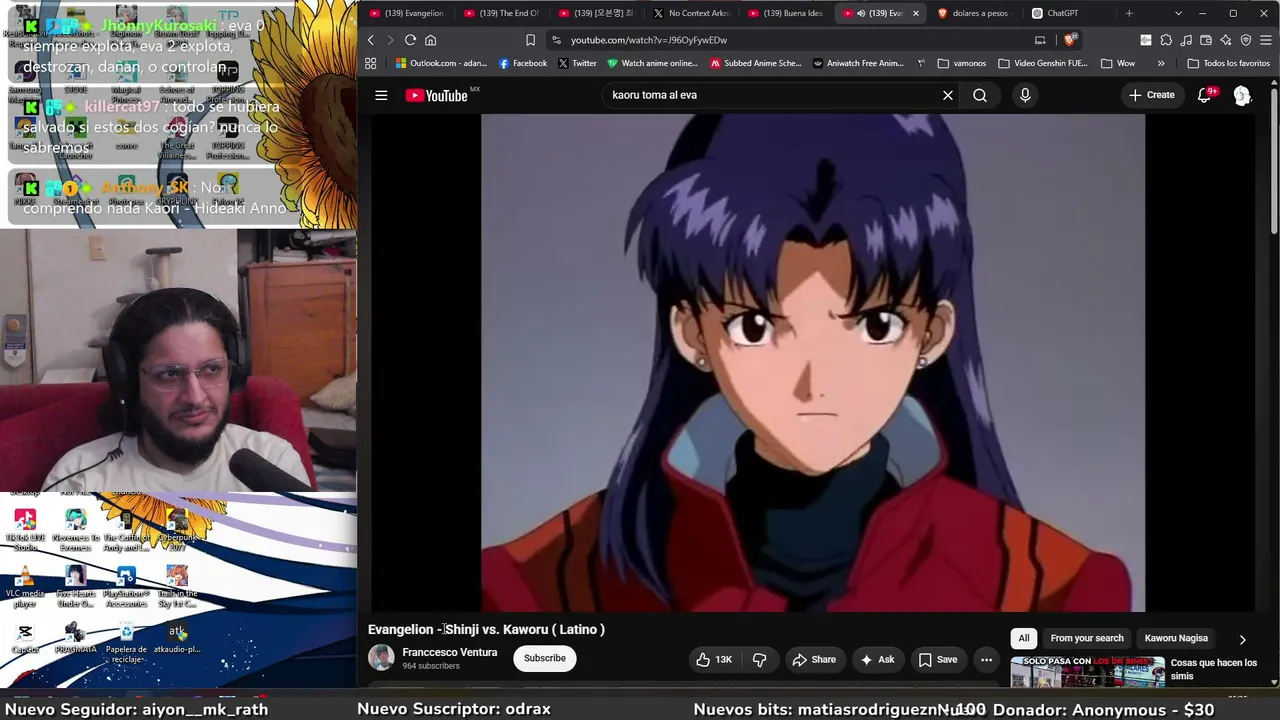The image size is (1280, 720).
Task: Focus the browser address bar URL
Action: click(649, 40)
